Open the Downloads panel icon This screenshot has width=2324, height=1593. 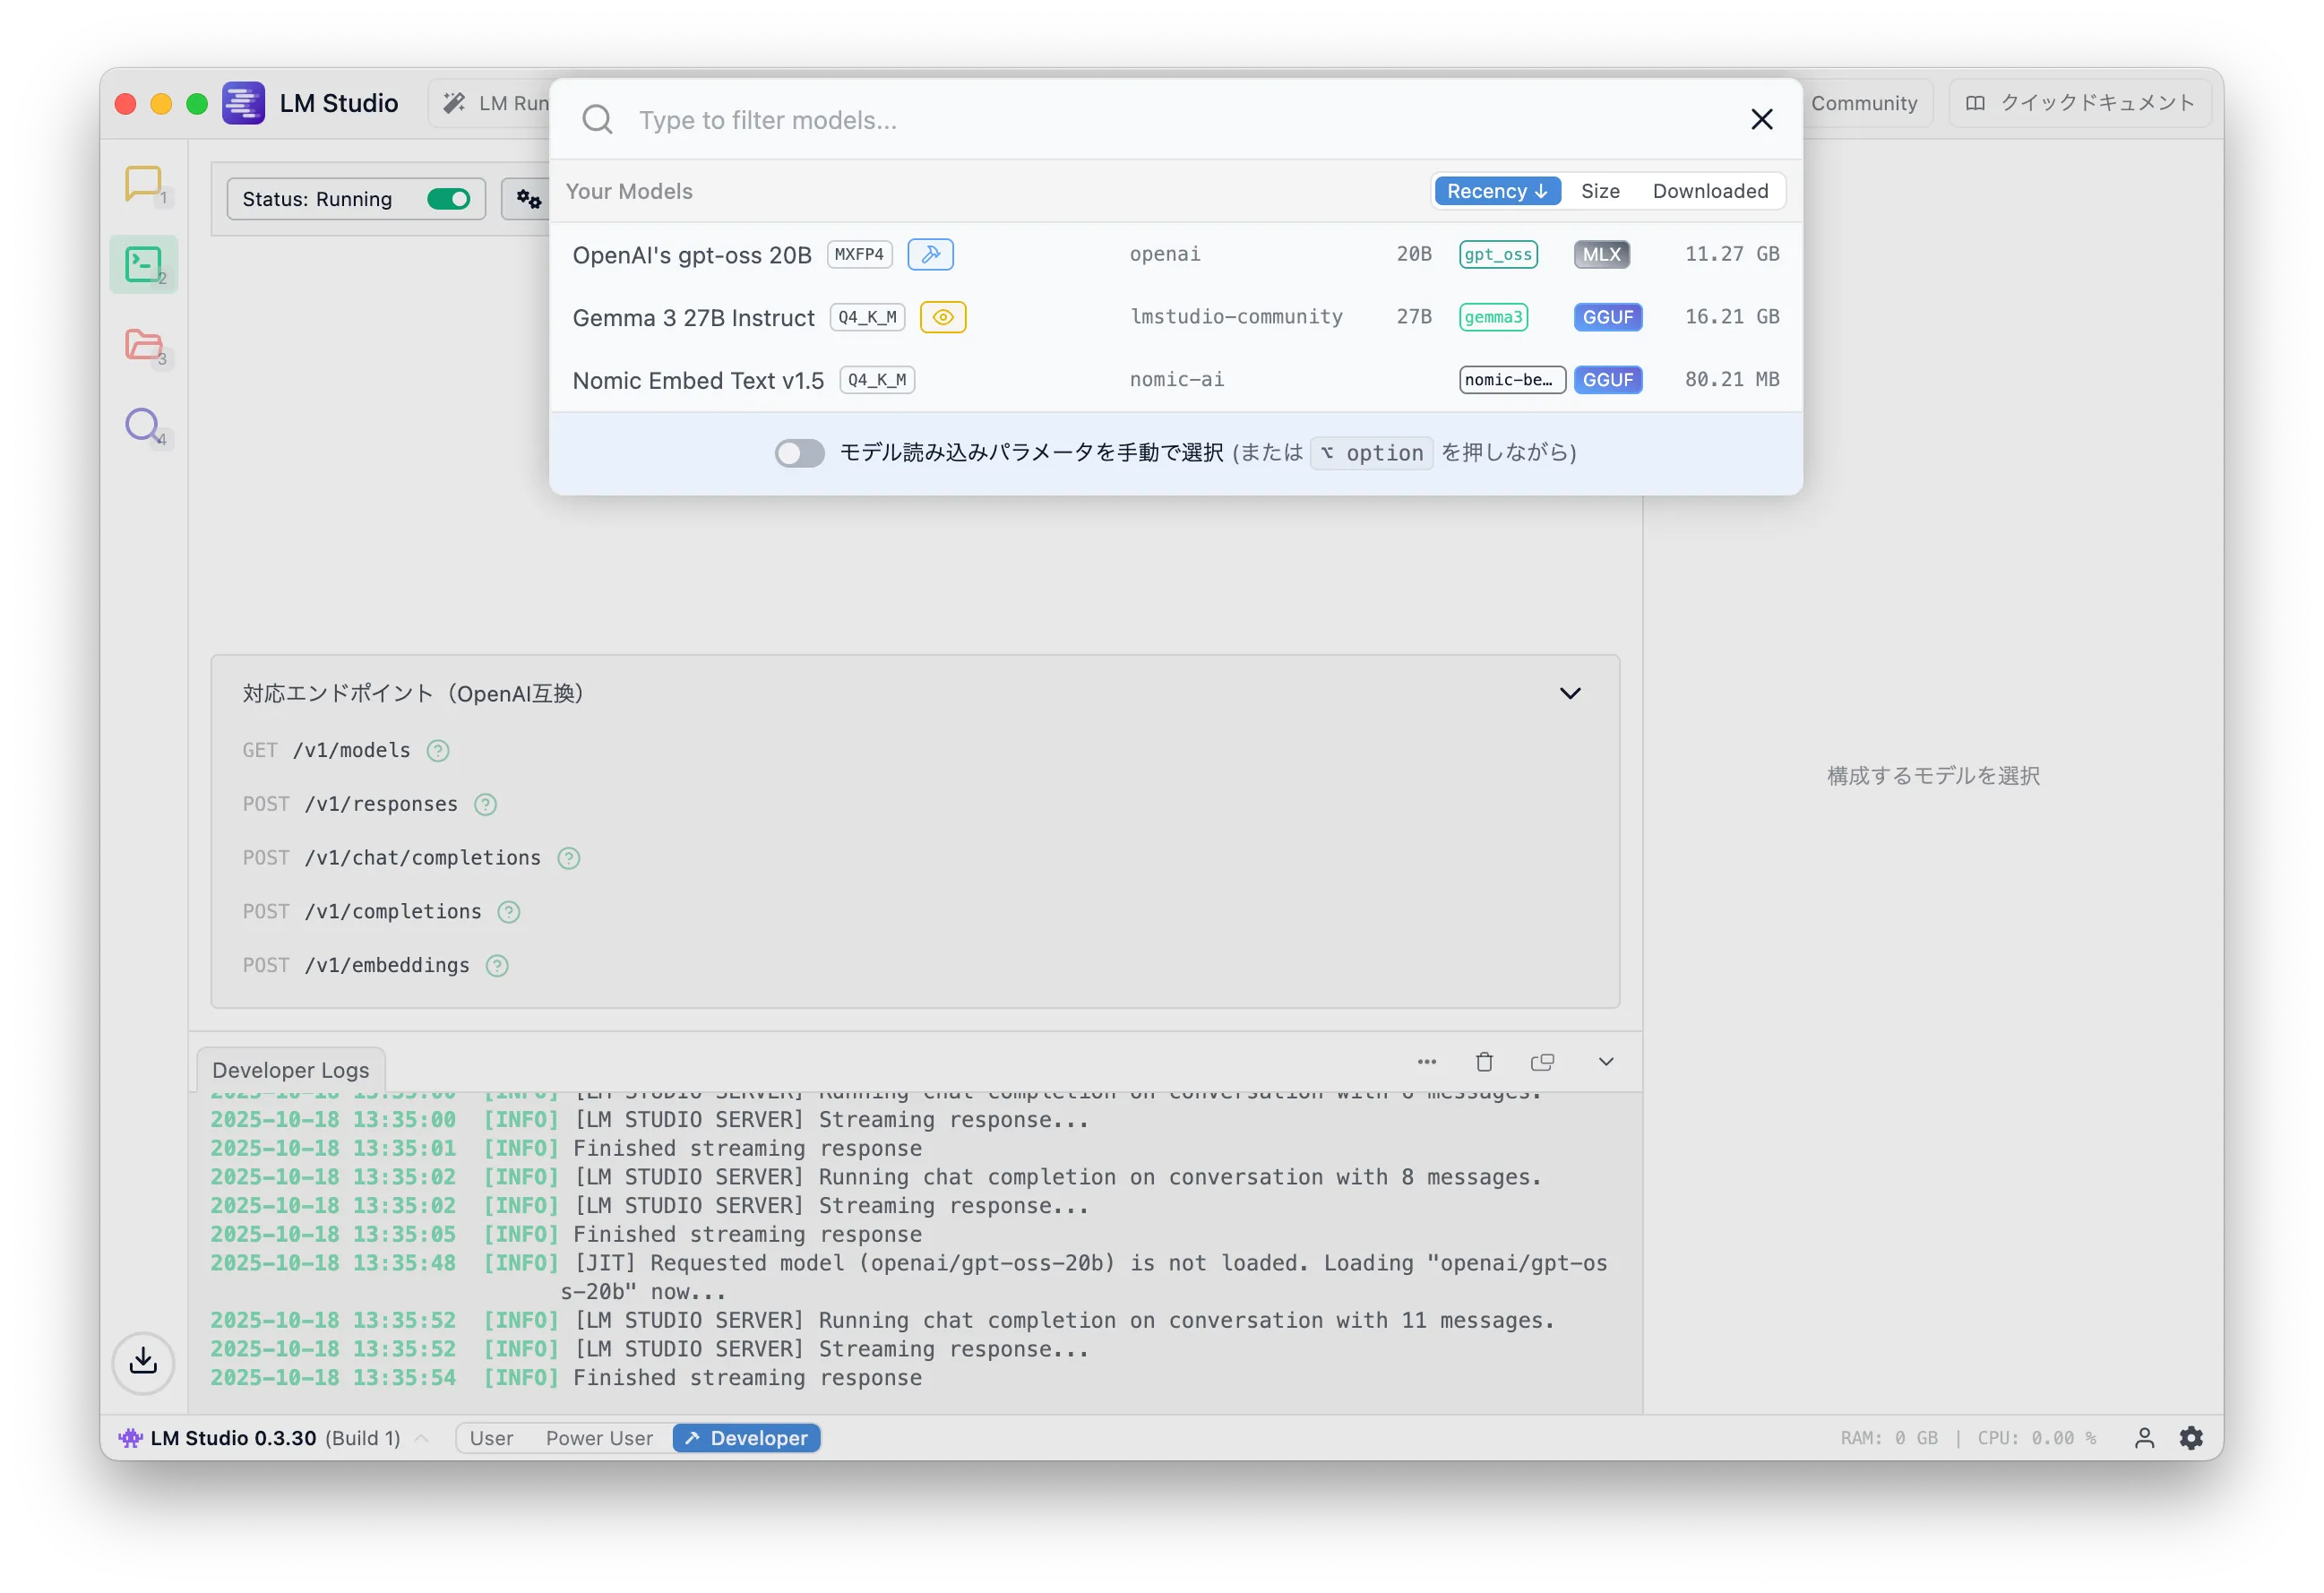point(143,1361)
